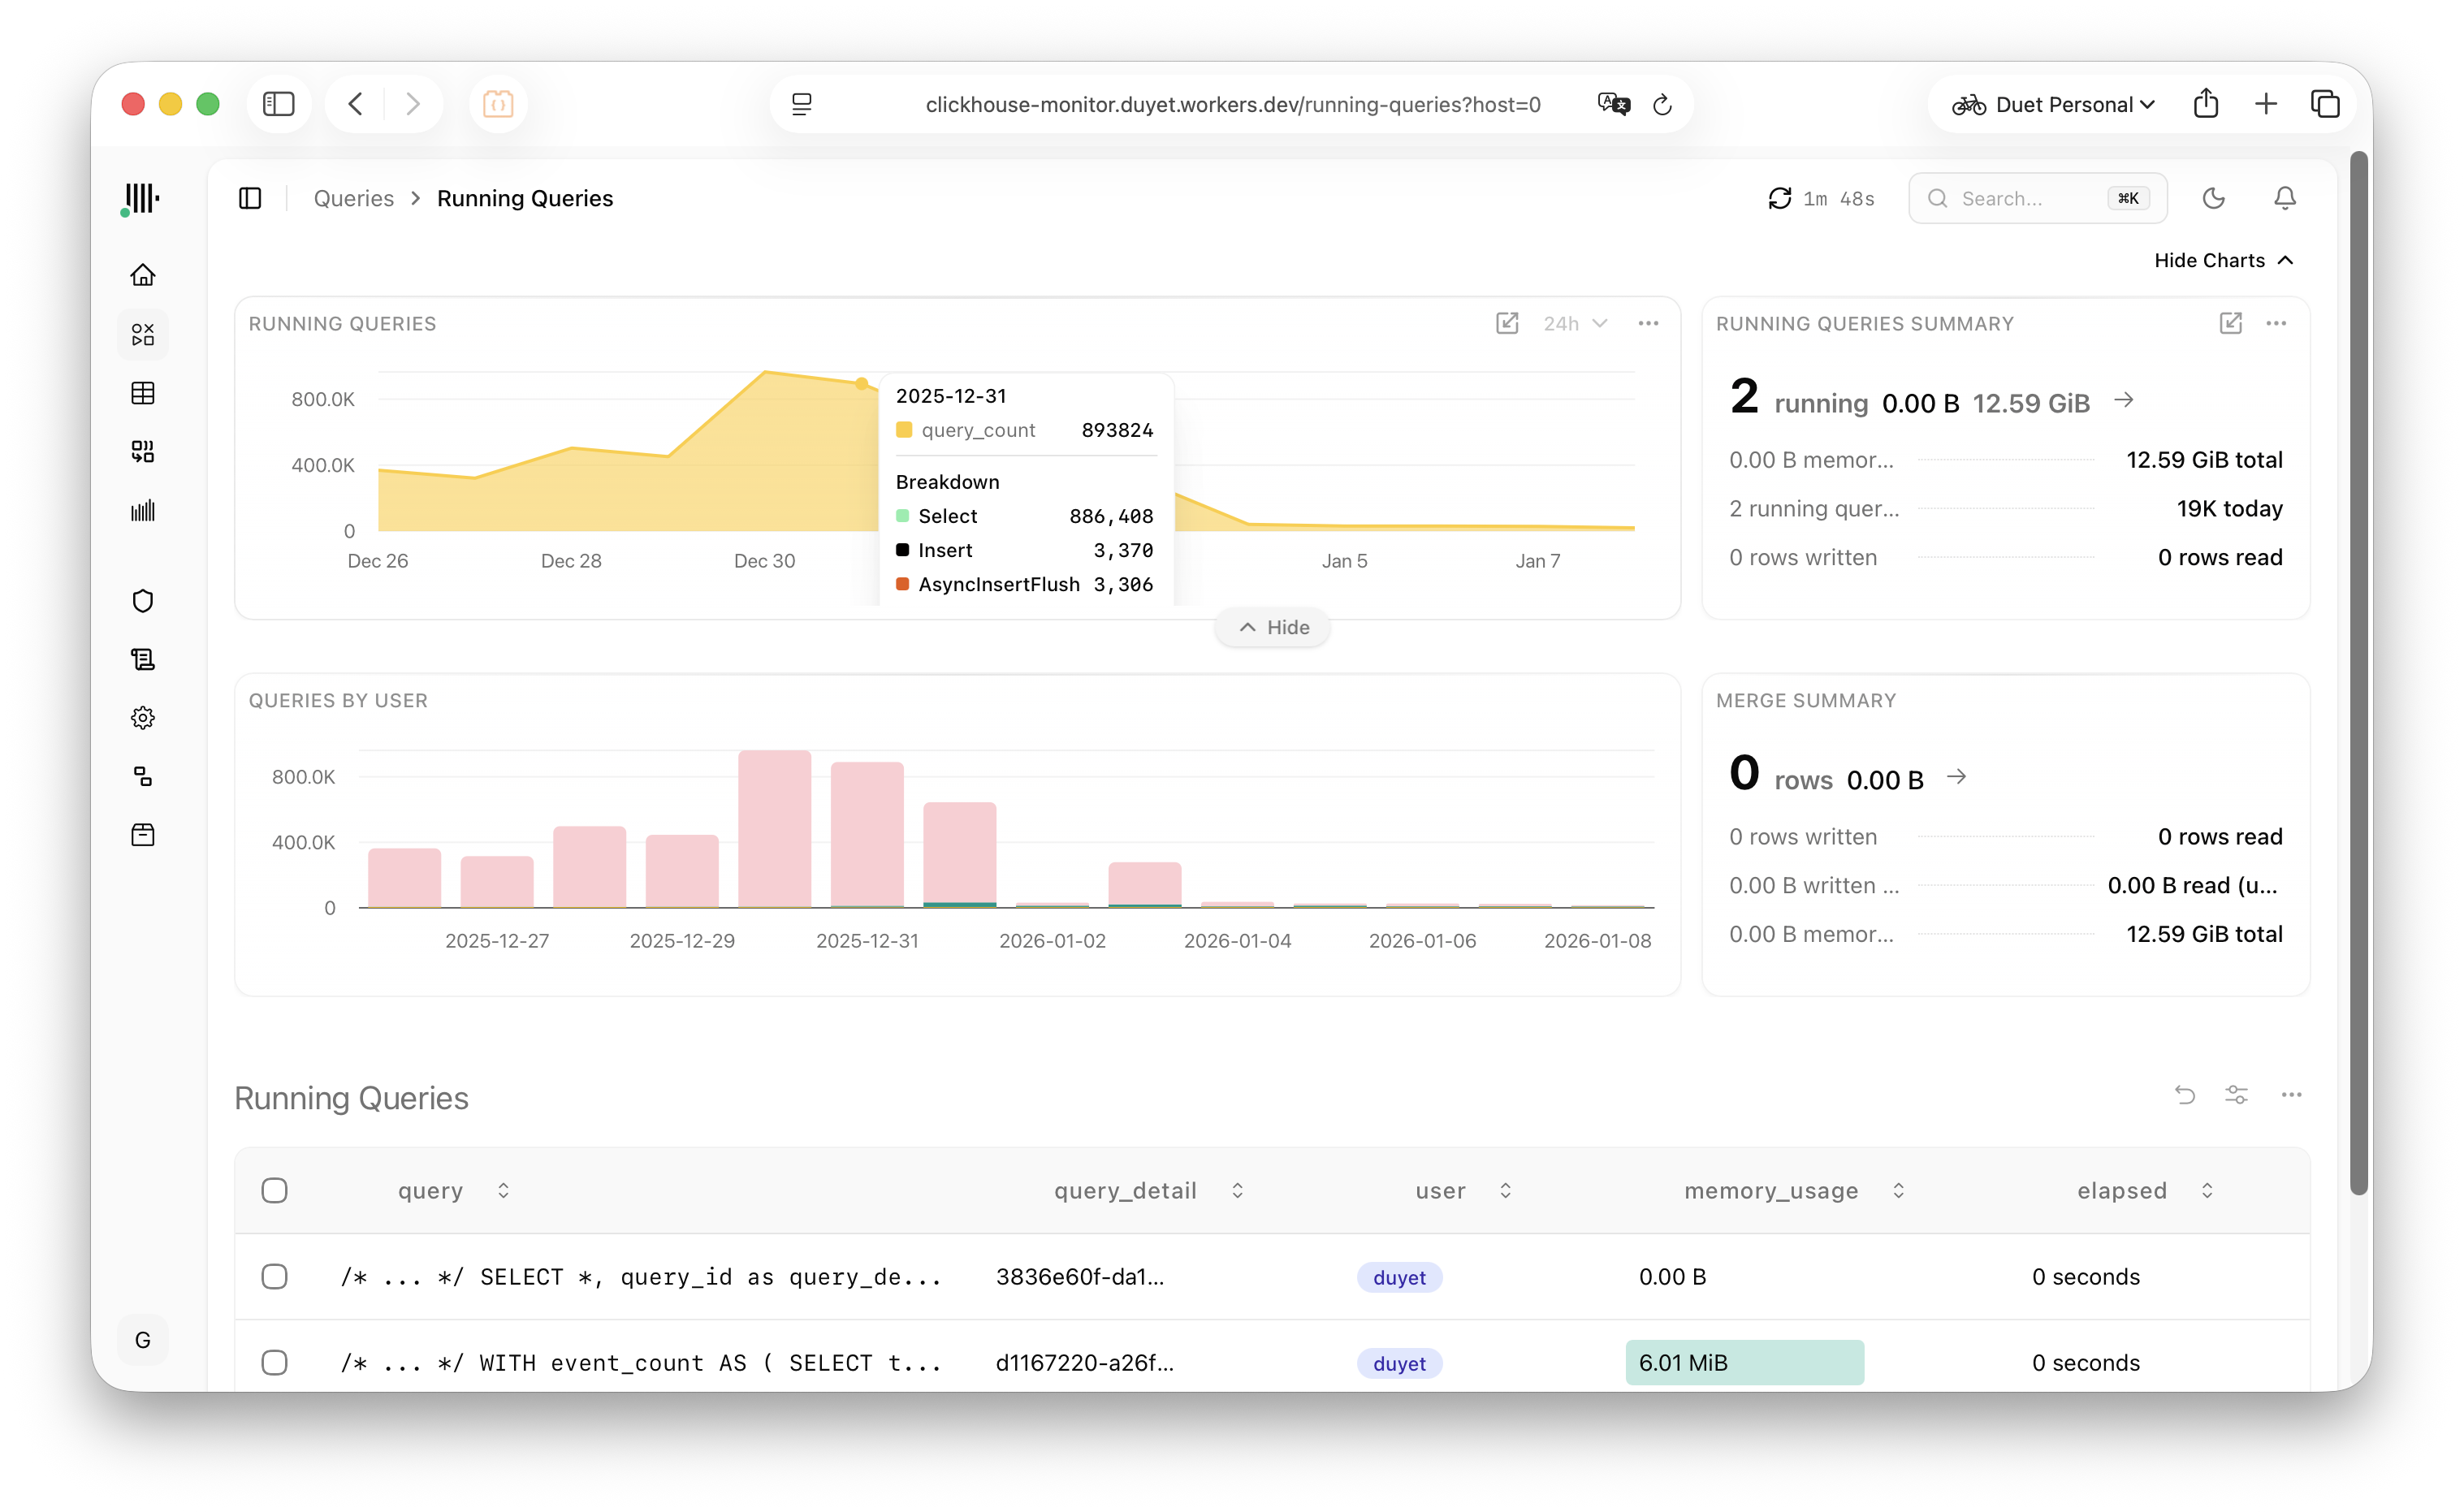Click the Hide button below the chart
The height and width of the screenshot is (1512, 2464).
1273,627
